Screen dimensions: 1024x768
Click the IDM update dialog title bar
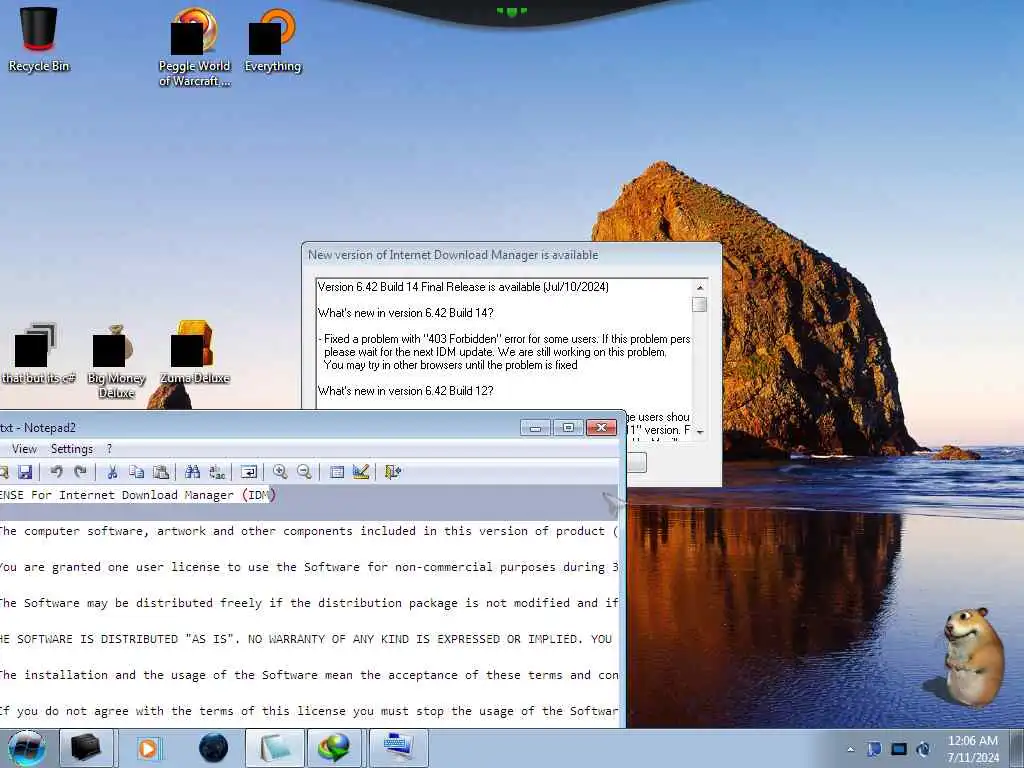(x=512, y=255)
